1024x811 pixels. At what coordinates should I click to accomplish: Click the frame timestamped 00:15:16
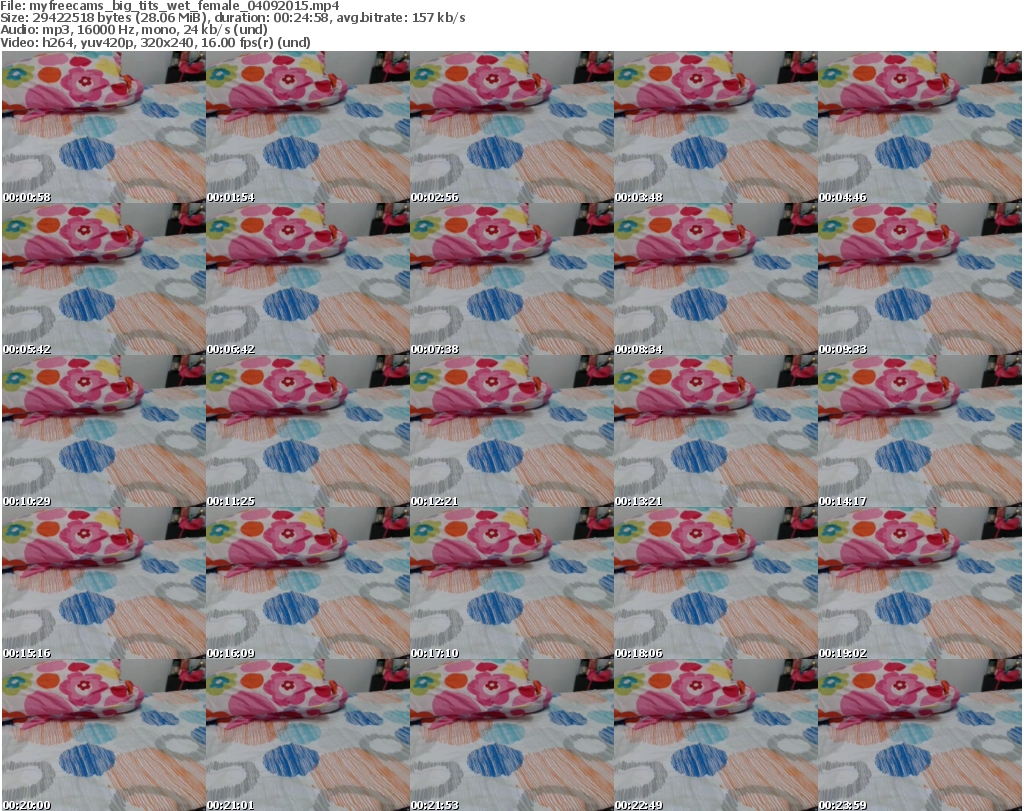click(x=104, y=583)
